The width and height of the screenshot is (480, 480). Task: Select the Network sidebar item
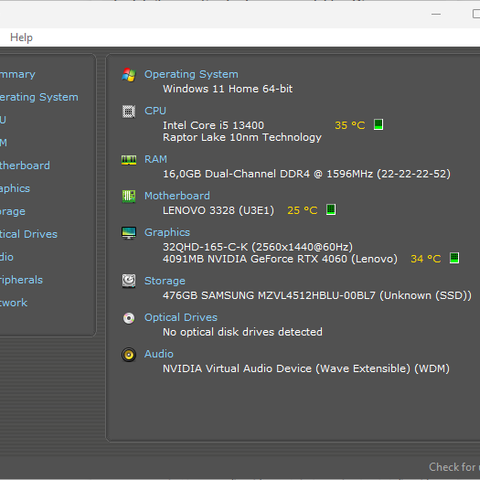[14, 303]
